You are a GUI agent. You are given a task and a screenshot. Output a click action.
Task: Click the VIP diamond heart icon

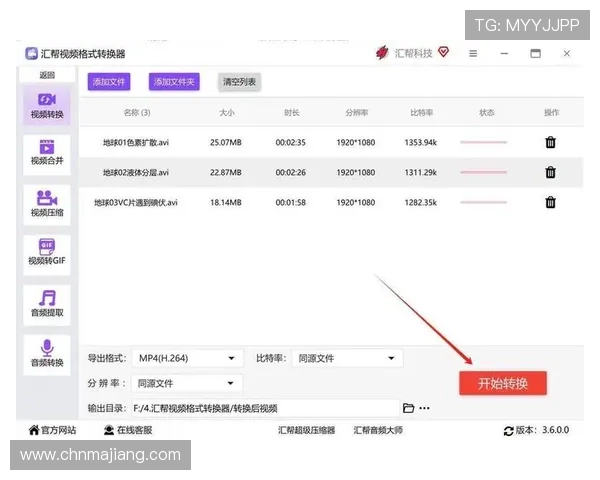(x=443, y=52)
